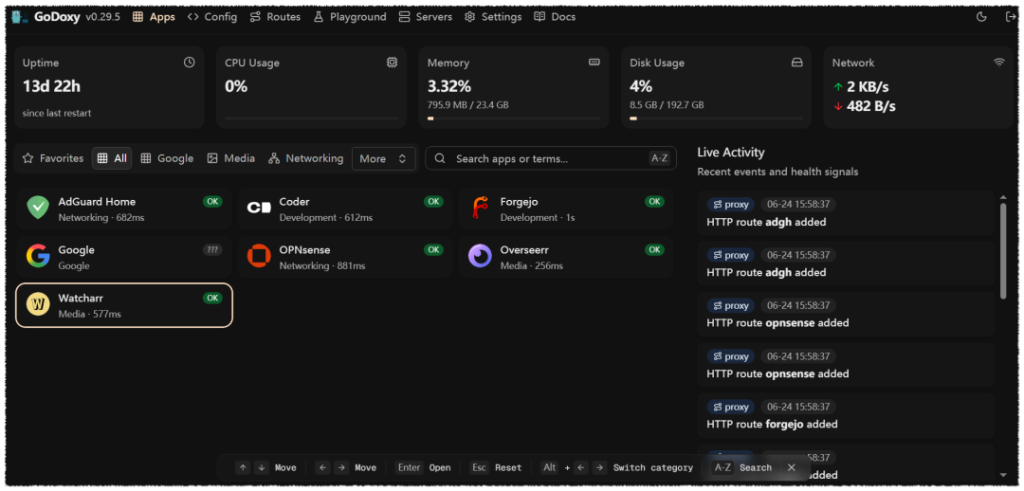Click the Network wifi icon
This screenshot has height=491, width=1024.
click(x=999, y=63)
